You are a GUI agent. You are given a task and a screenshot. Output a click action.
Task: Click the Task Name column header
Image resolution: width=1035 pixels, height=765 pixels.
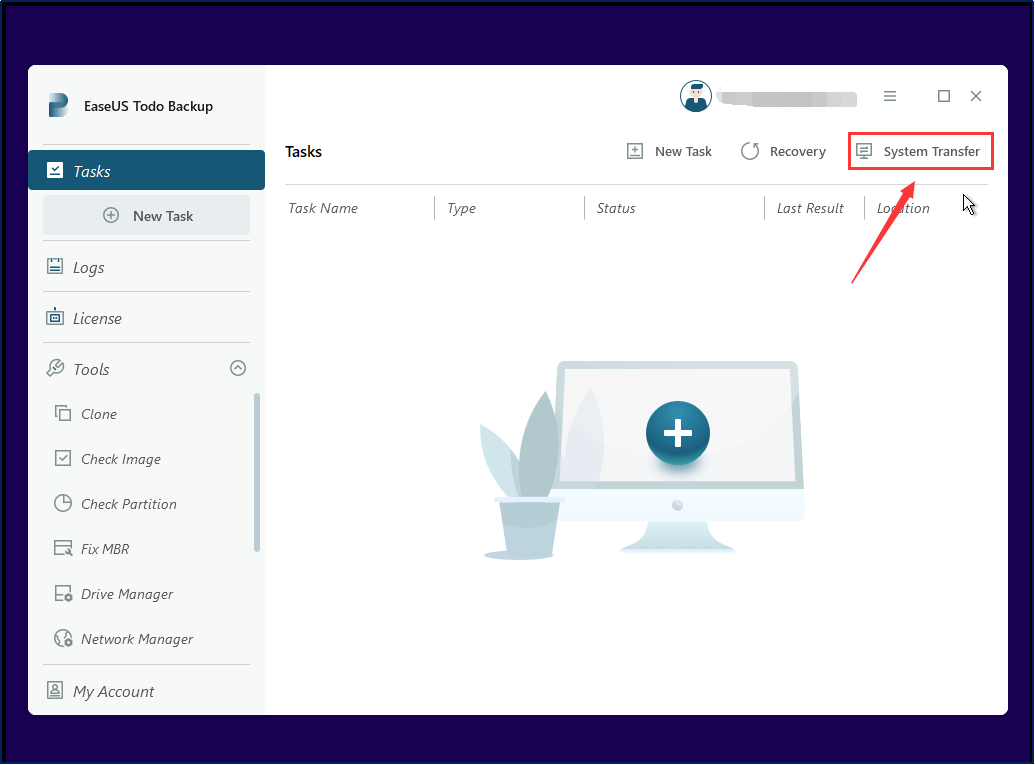tap(323, 208)
